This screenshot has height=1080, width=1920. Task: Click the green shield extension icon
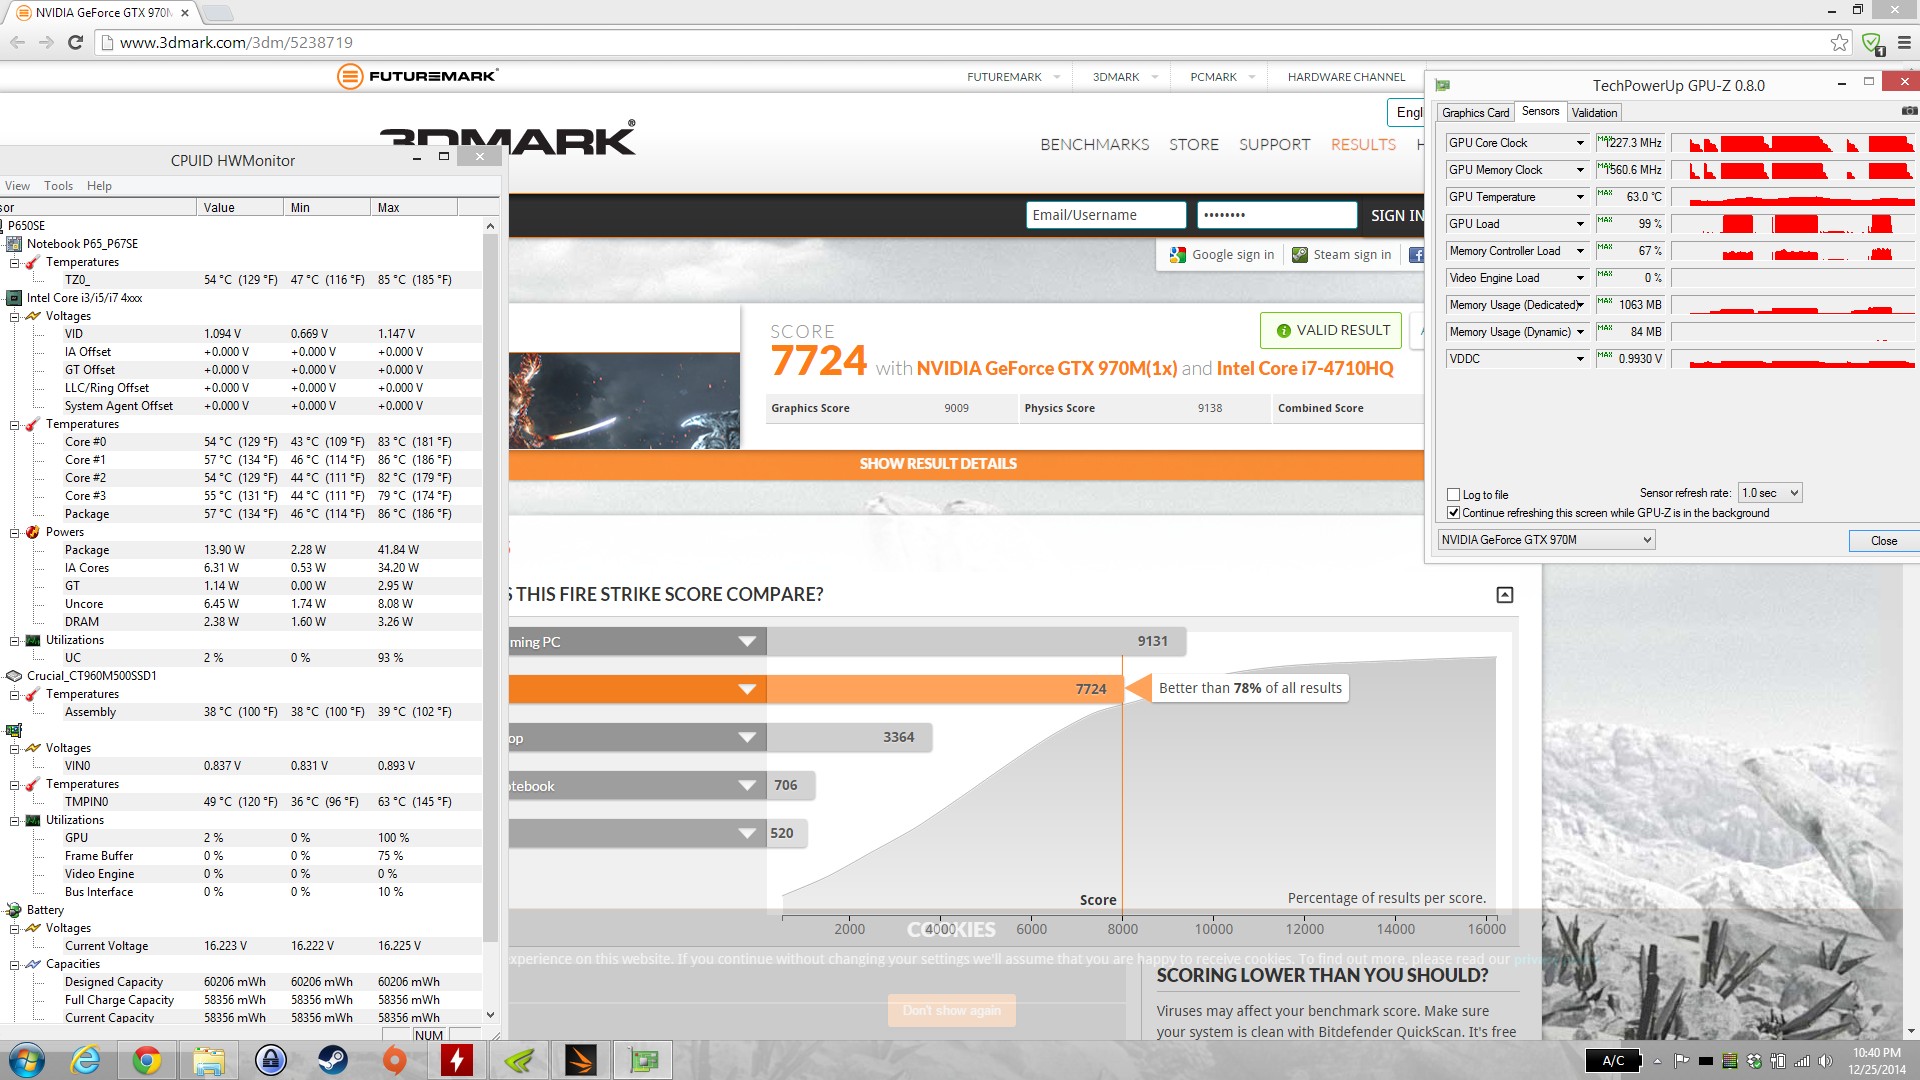(x=1872, y=43)
